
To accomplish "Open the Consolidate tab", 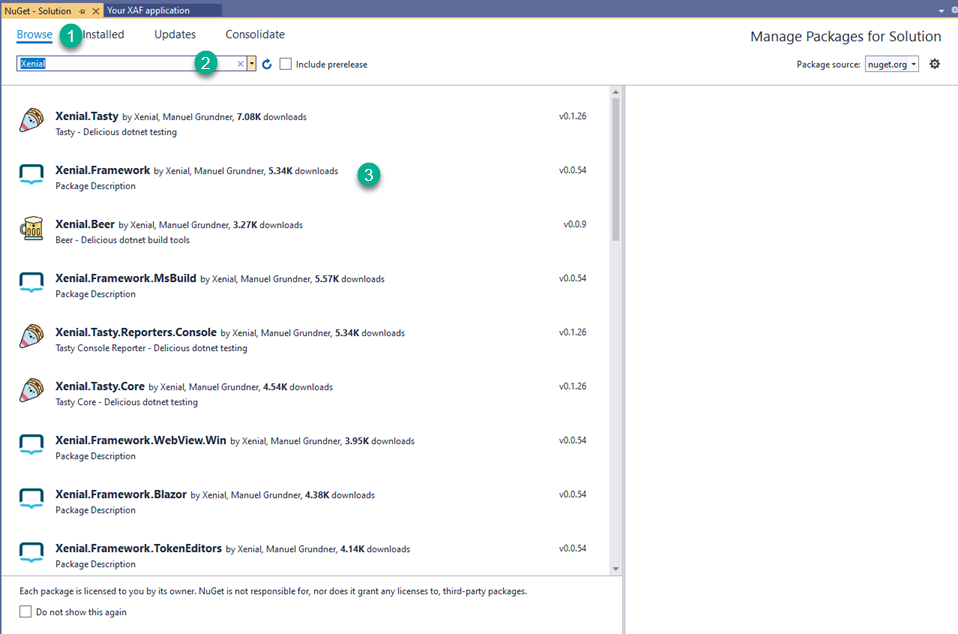I will tap(255, 34).
